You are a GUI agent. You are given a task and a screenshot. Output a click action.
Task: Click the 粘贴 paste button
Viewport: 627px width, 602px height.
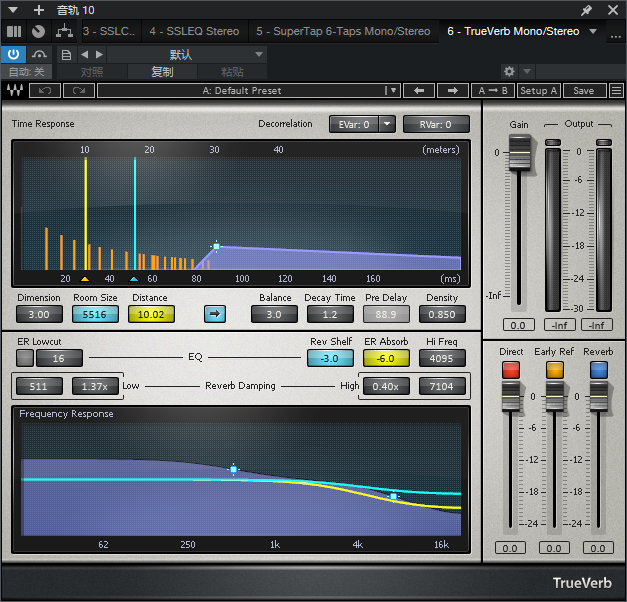(x=232, y=72)
